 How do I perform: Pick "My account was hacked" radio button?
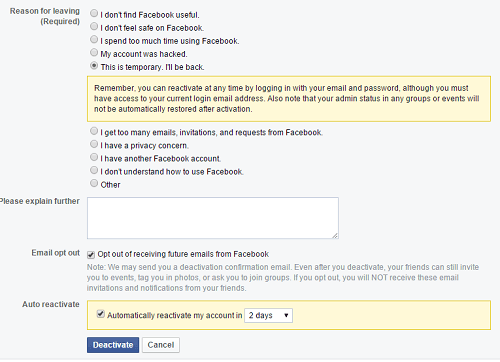click(94, 52)
